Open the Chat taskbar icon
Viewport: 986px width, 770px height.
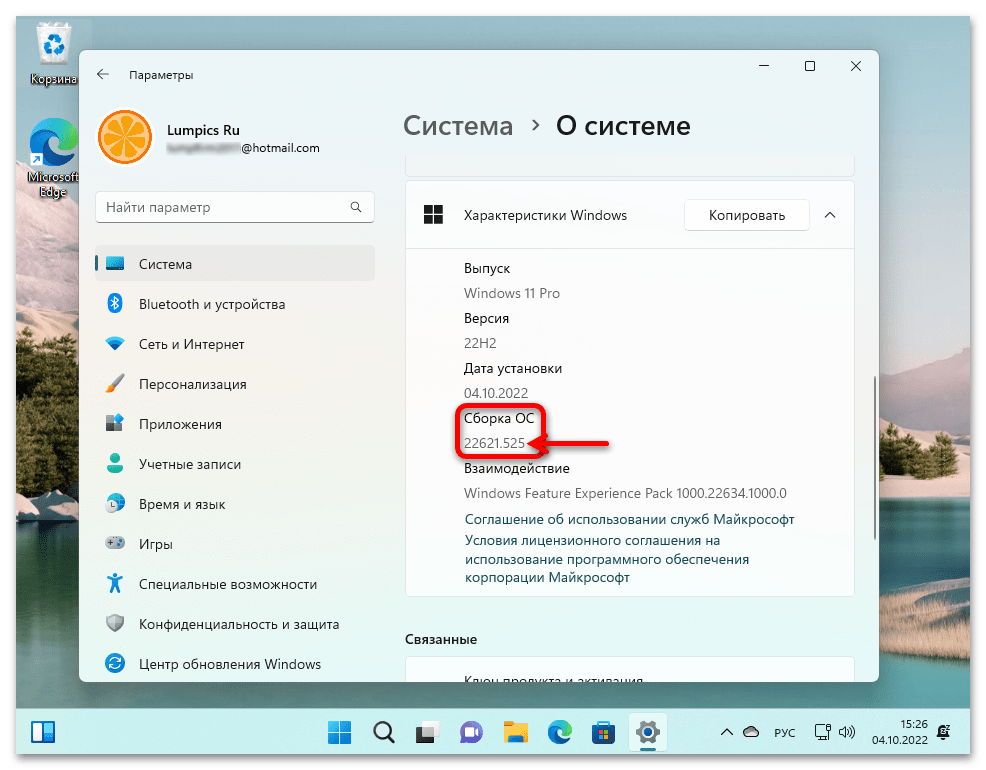click(471, 732)
